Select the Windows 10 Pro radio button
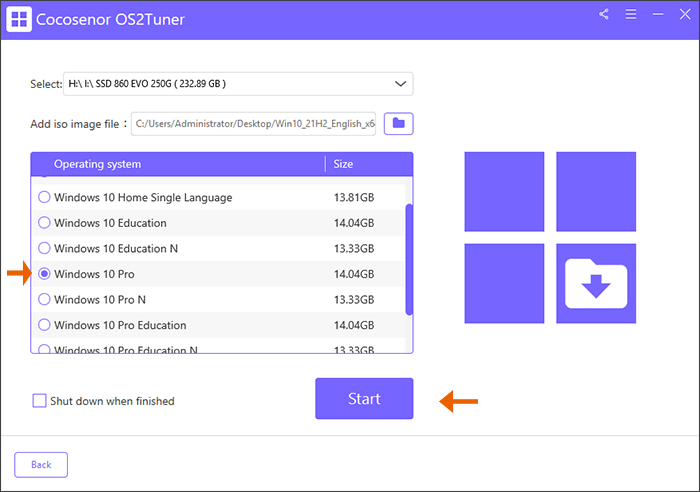 [44, 274]
